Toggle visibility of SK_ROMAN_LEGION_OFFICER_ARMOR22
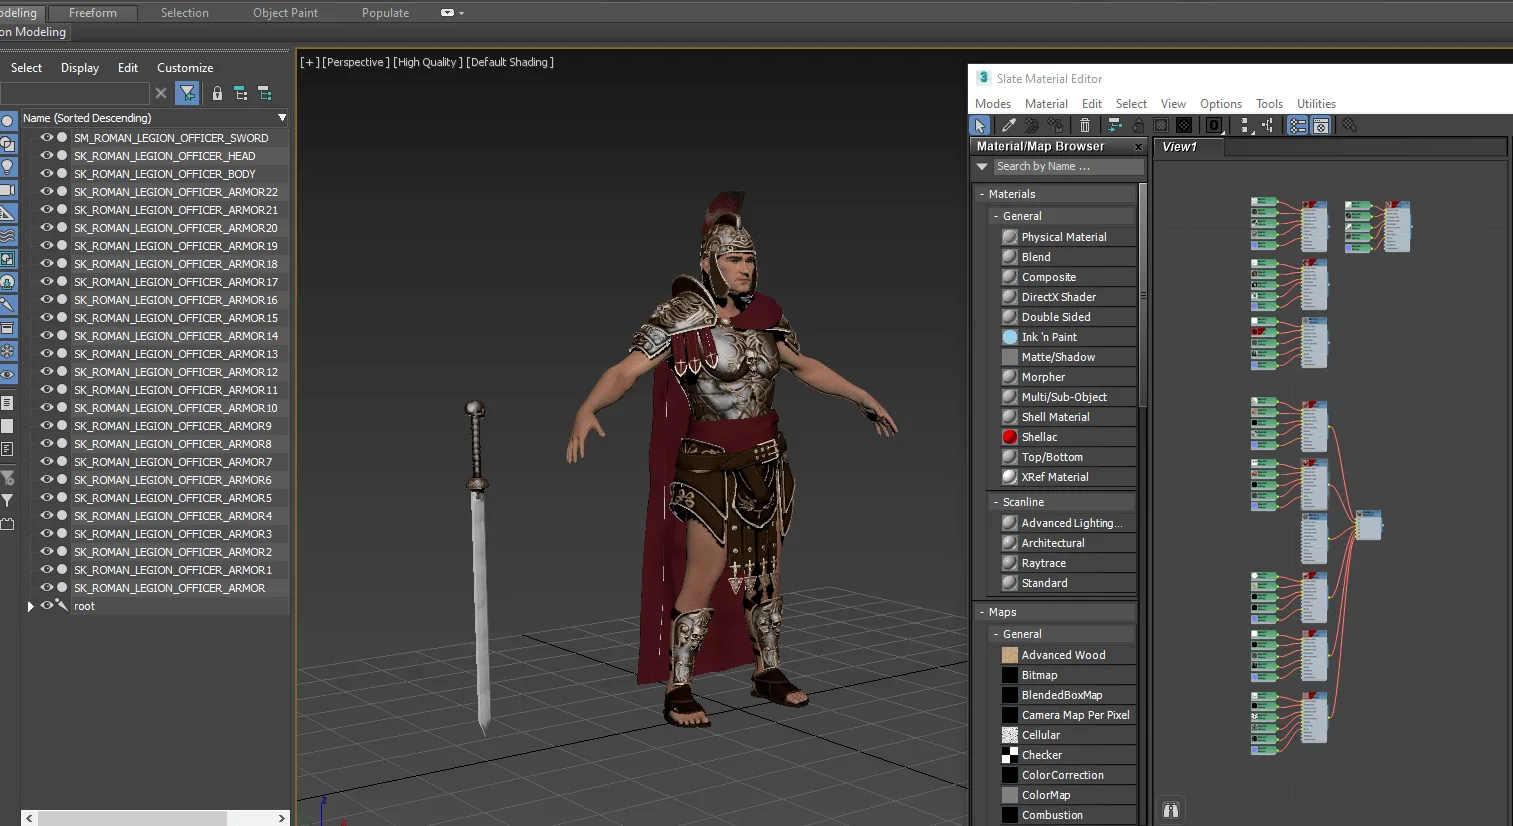 pyautogui.click(x=46, y=192)
